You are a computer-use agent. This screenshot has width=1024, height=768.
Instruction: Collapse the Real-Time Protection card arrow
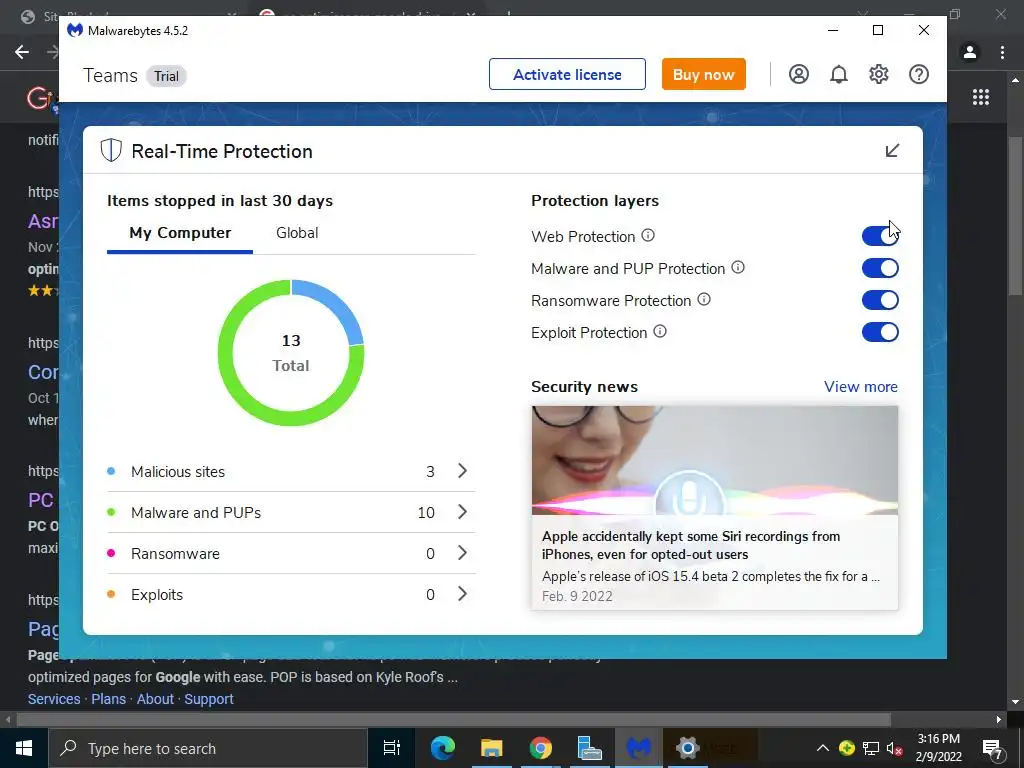point(892,151)
